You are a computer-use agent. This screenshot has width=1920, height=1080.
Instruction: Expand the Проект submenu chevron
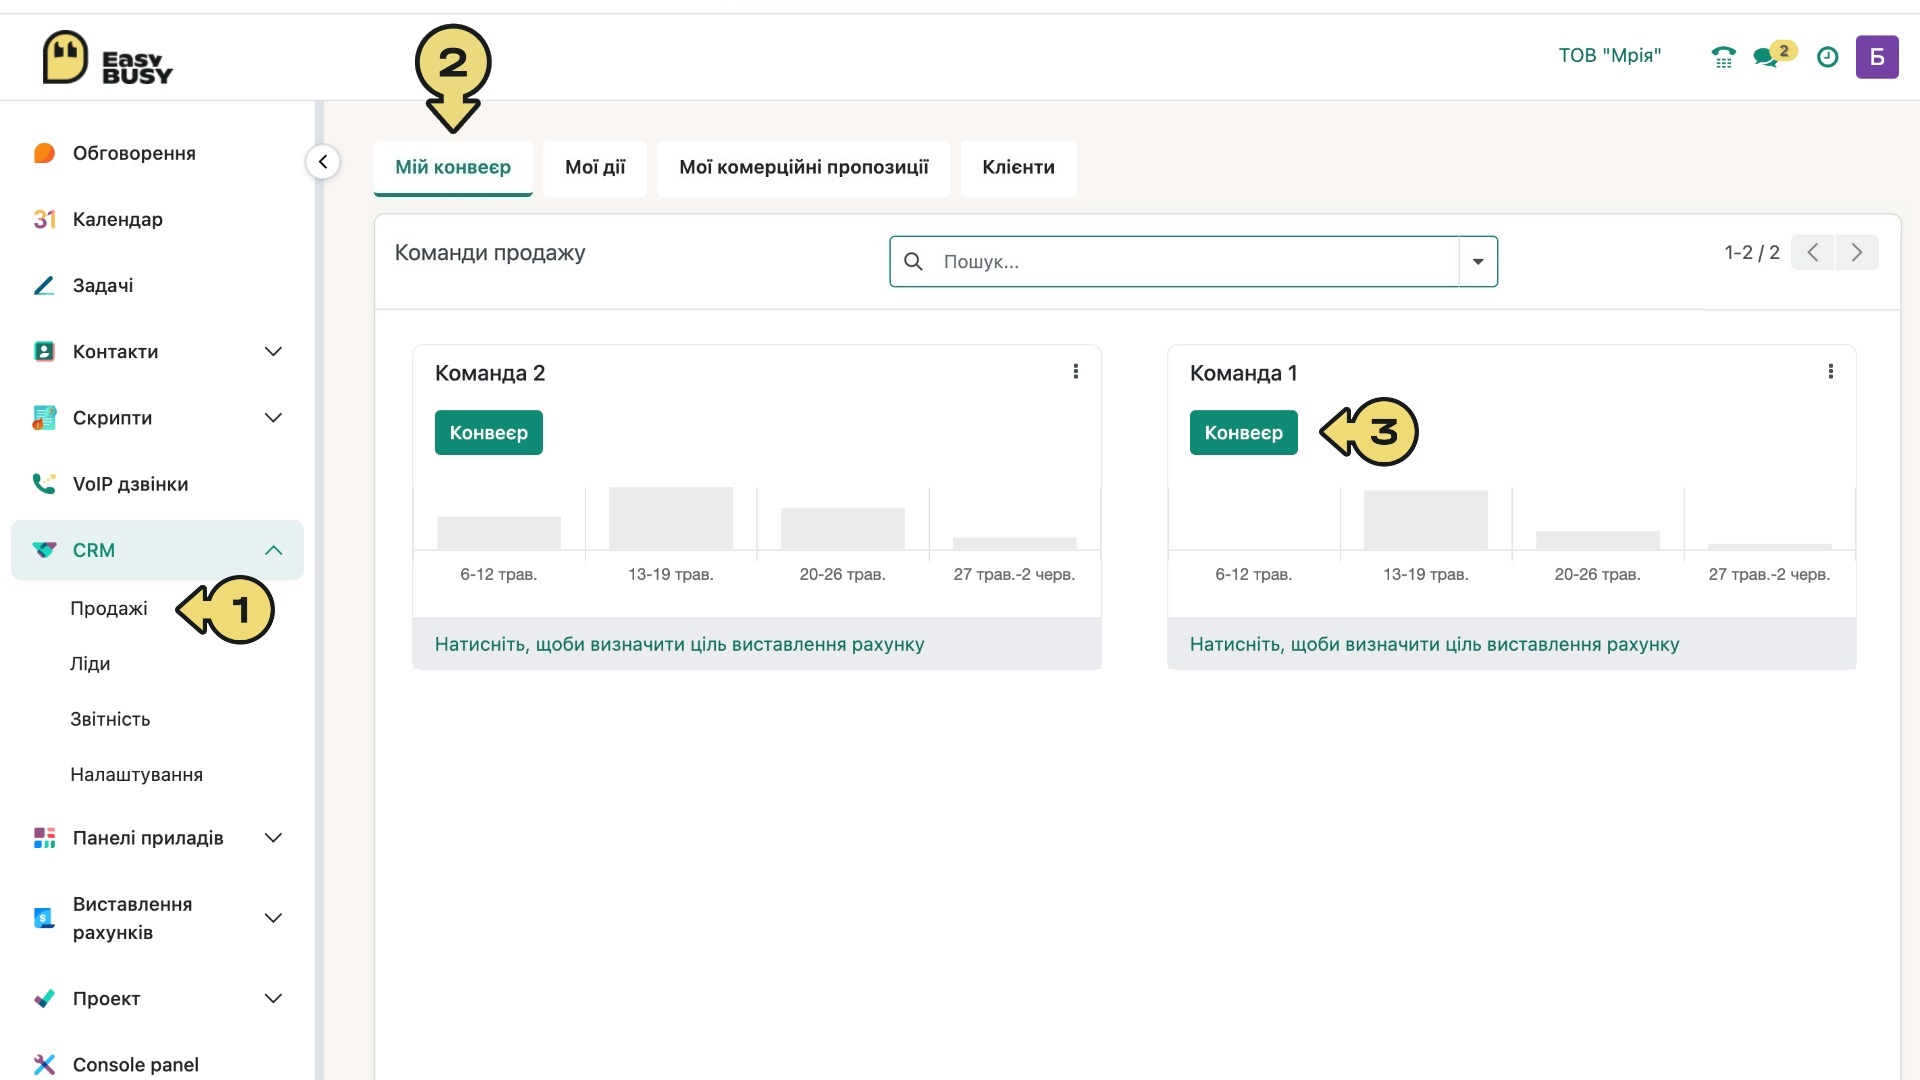[273, 998]
